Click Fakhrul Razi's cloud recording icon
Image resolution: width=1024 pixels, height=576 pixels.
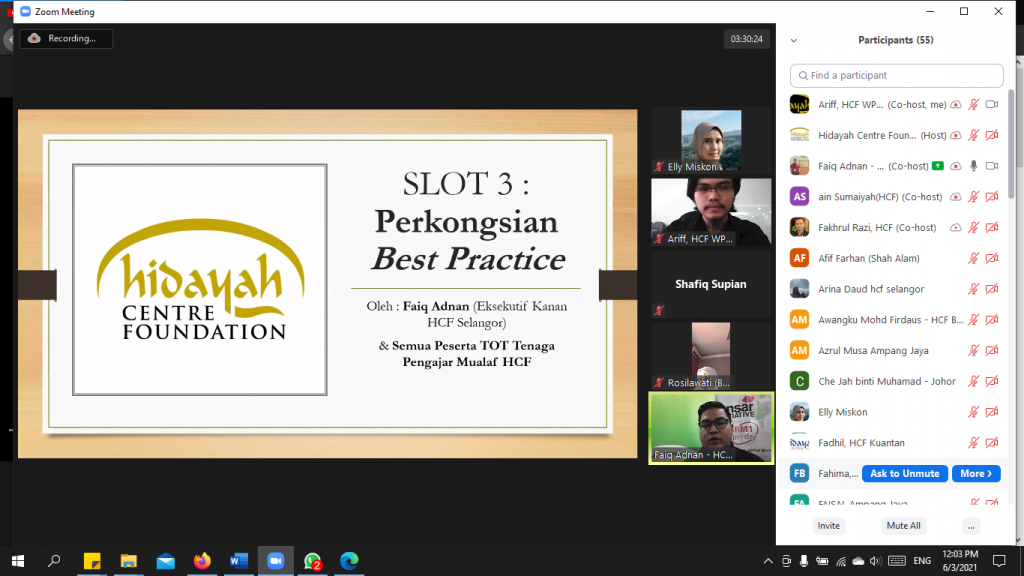tap(955, 227)
